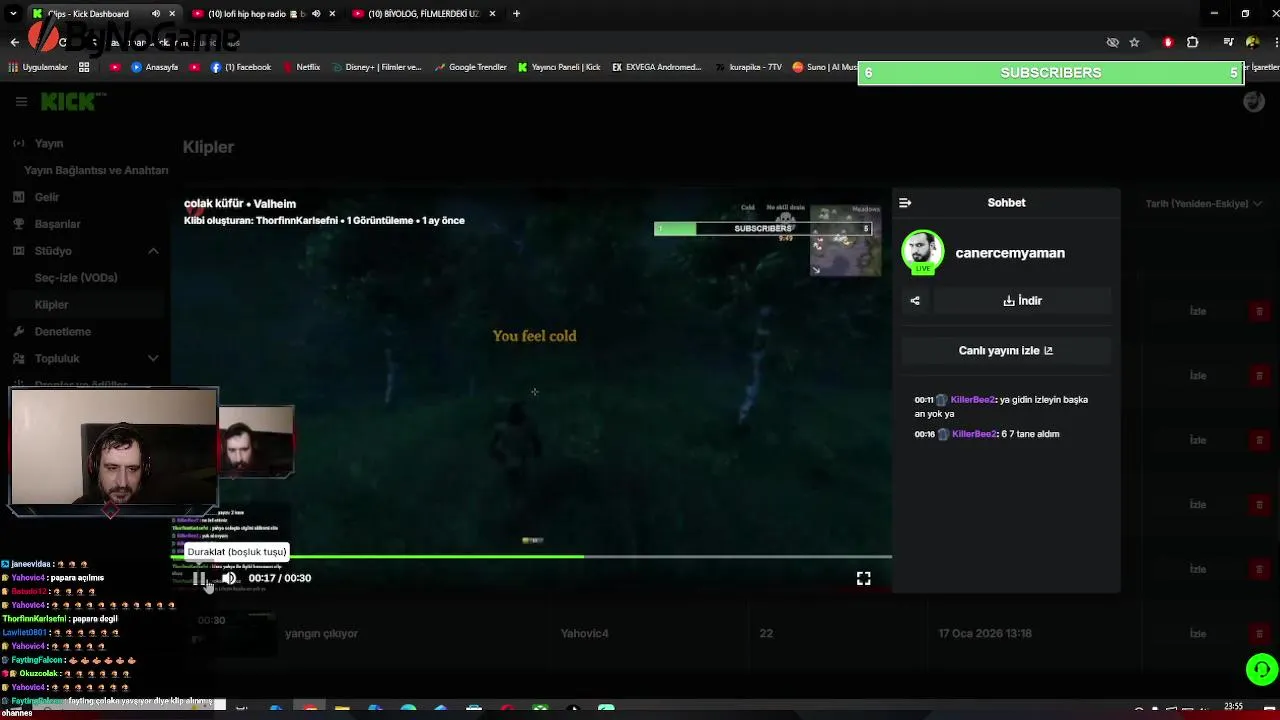Open the Başarılar sidebar item
This screenshot has height=720, width=1280.
[57, 224]
